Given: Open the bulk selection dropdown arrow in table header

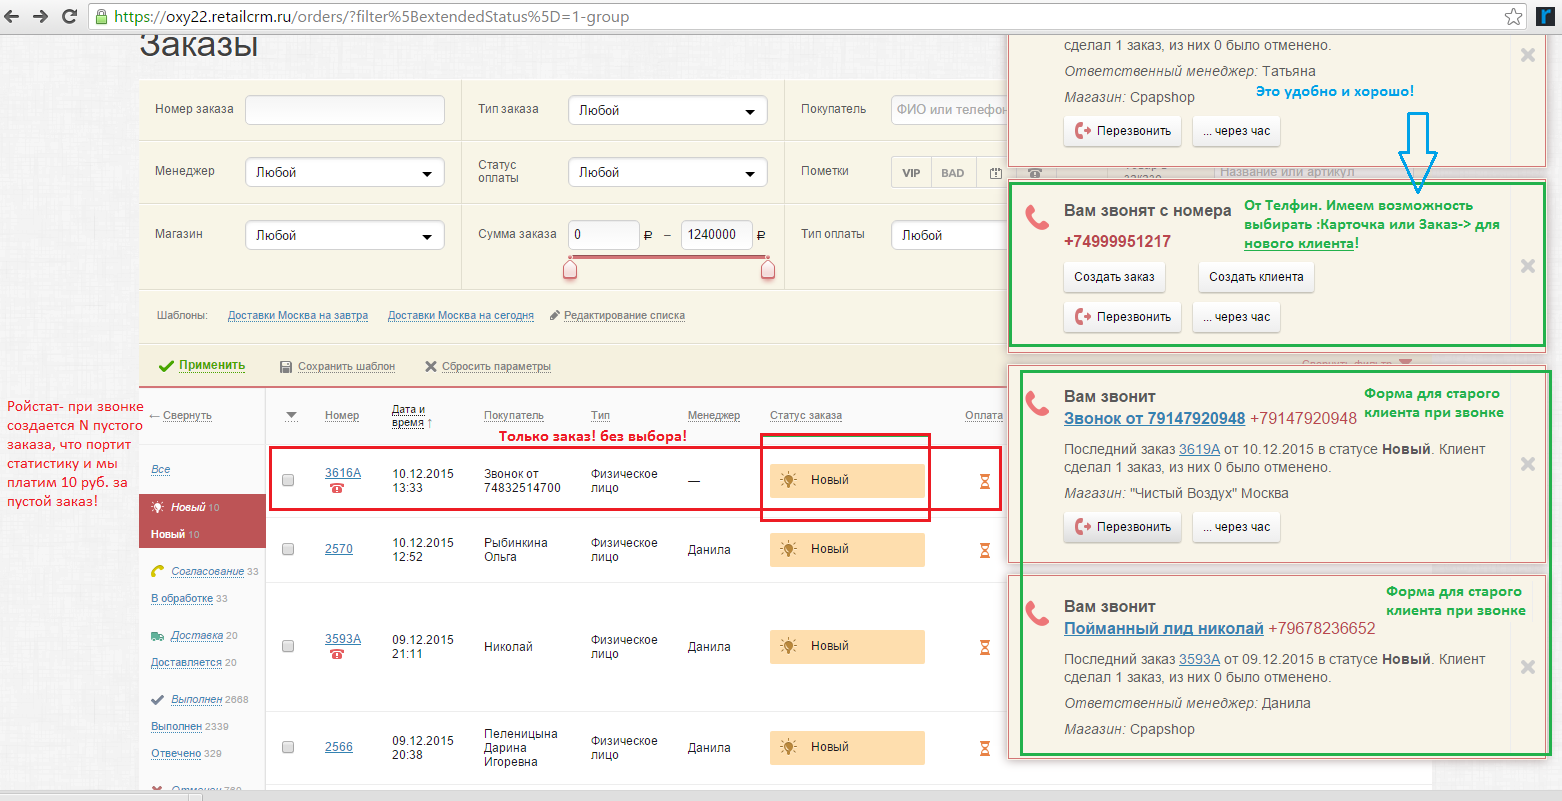Looking at the screenshot, I should 291,415.
